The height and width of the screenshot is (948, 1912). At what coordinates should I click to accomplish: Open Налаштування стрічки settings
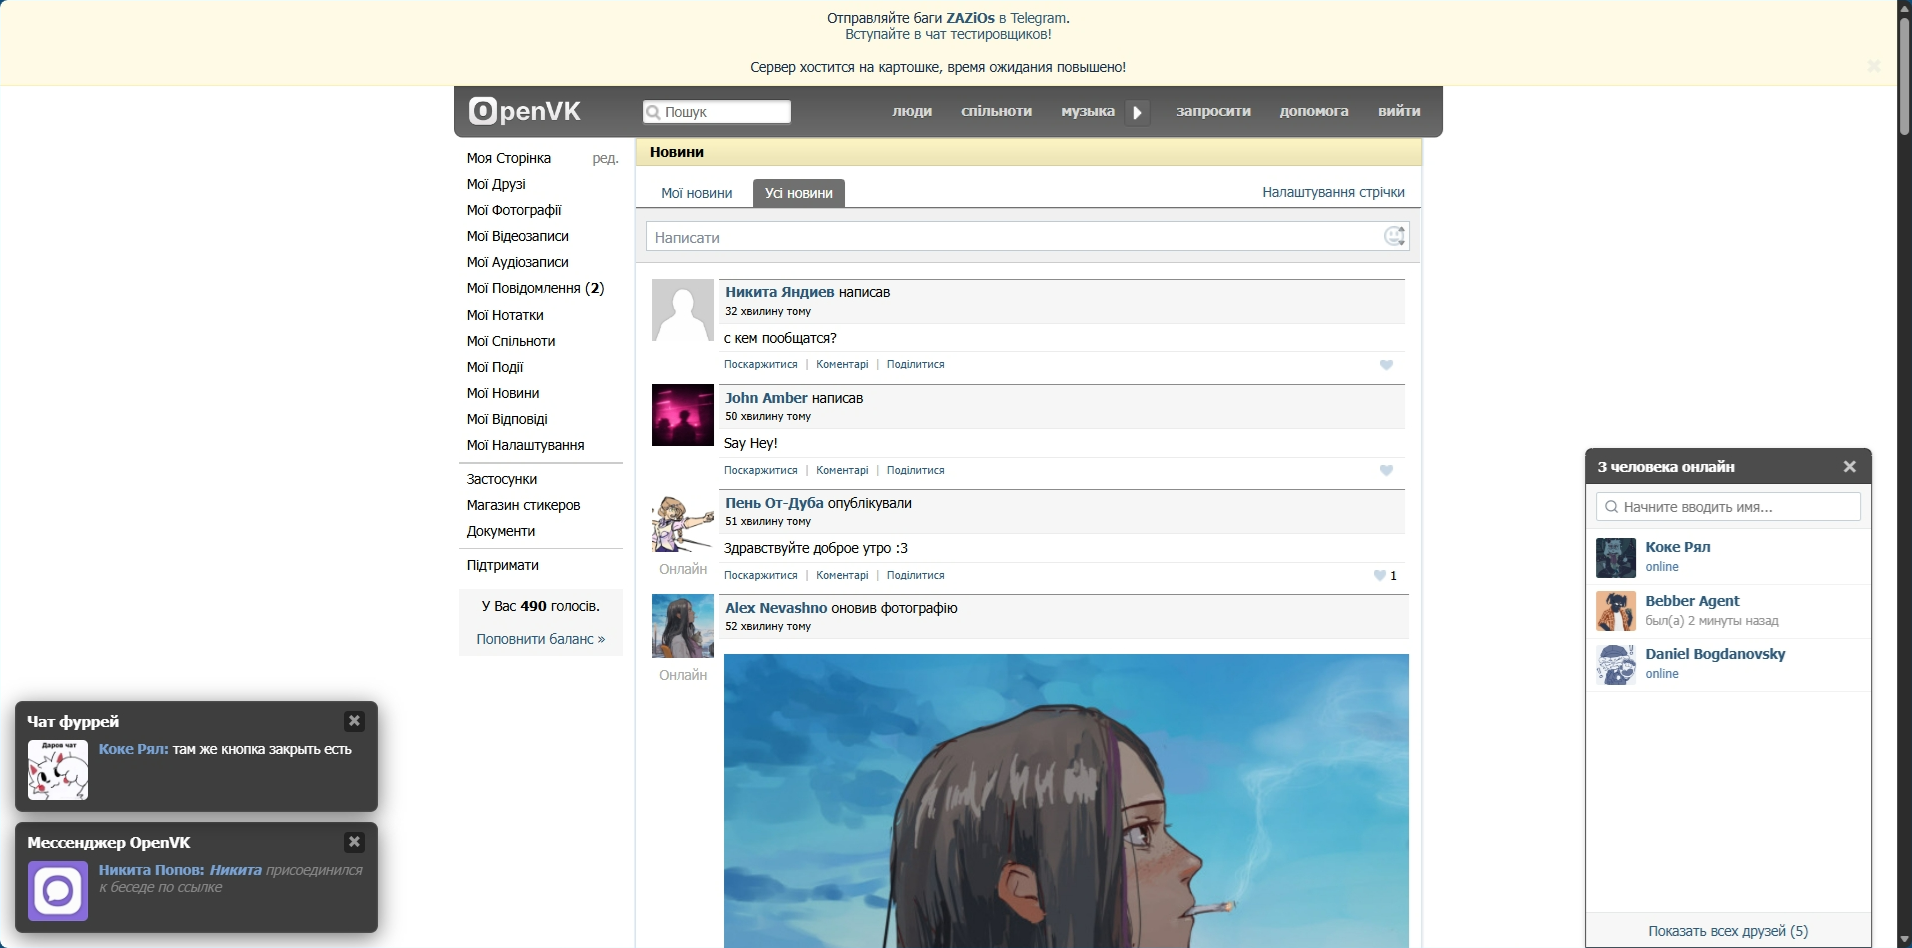(1333, 192)
